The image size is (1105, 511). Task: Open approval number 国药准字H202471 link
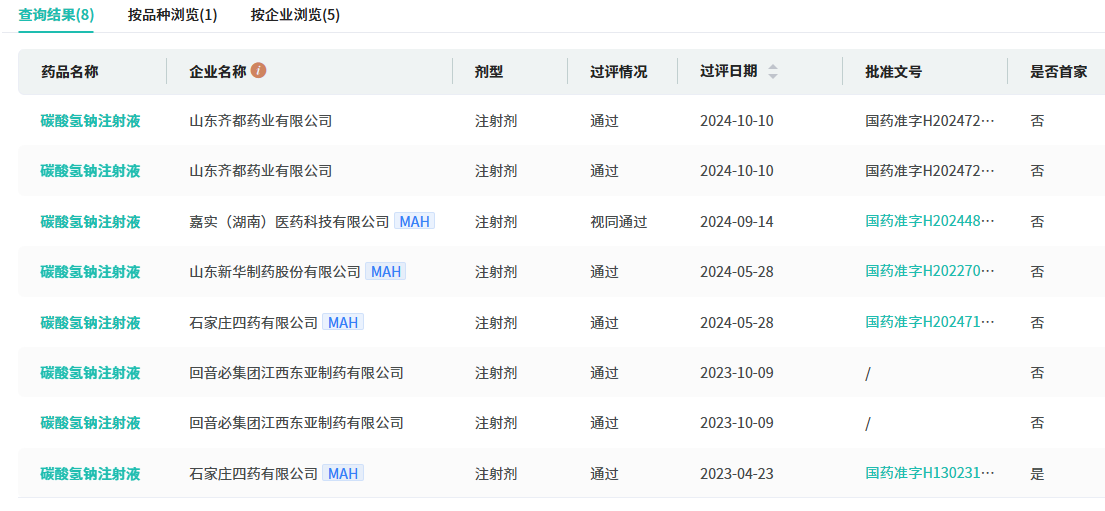pos(930,322)
